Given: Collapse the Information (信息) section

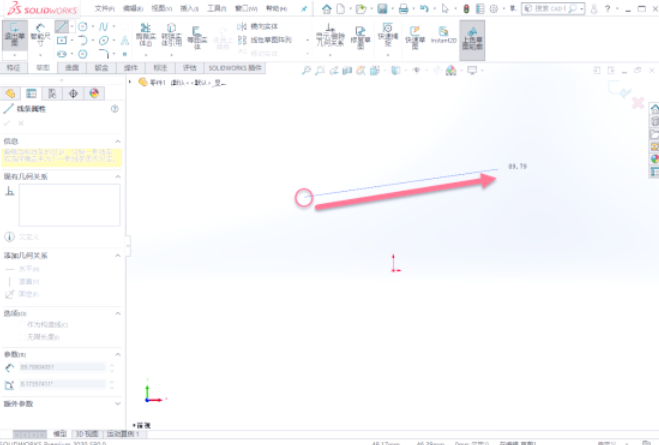Looking at the screenshot, I should coord(118,141).
